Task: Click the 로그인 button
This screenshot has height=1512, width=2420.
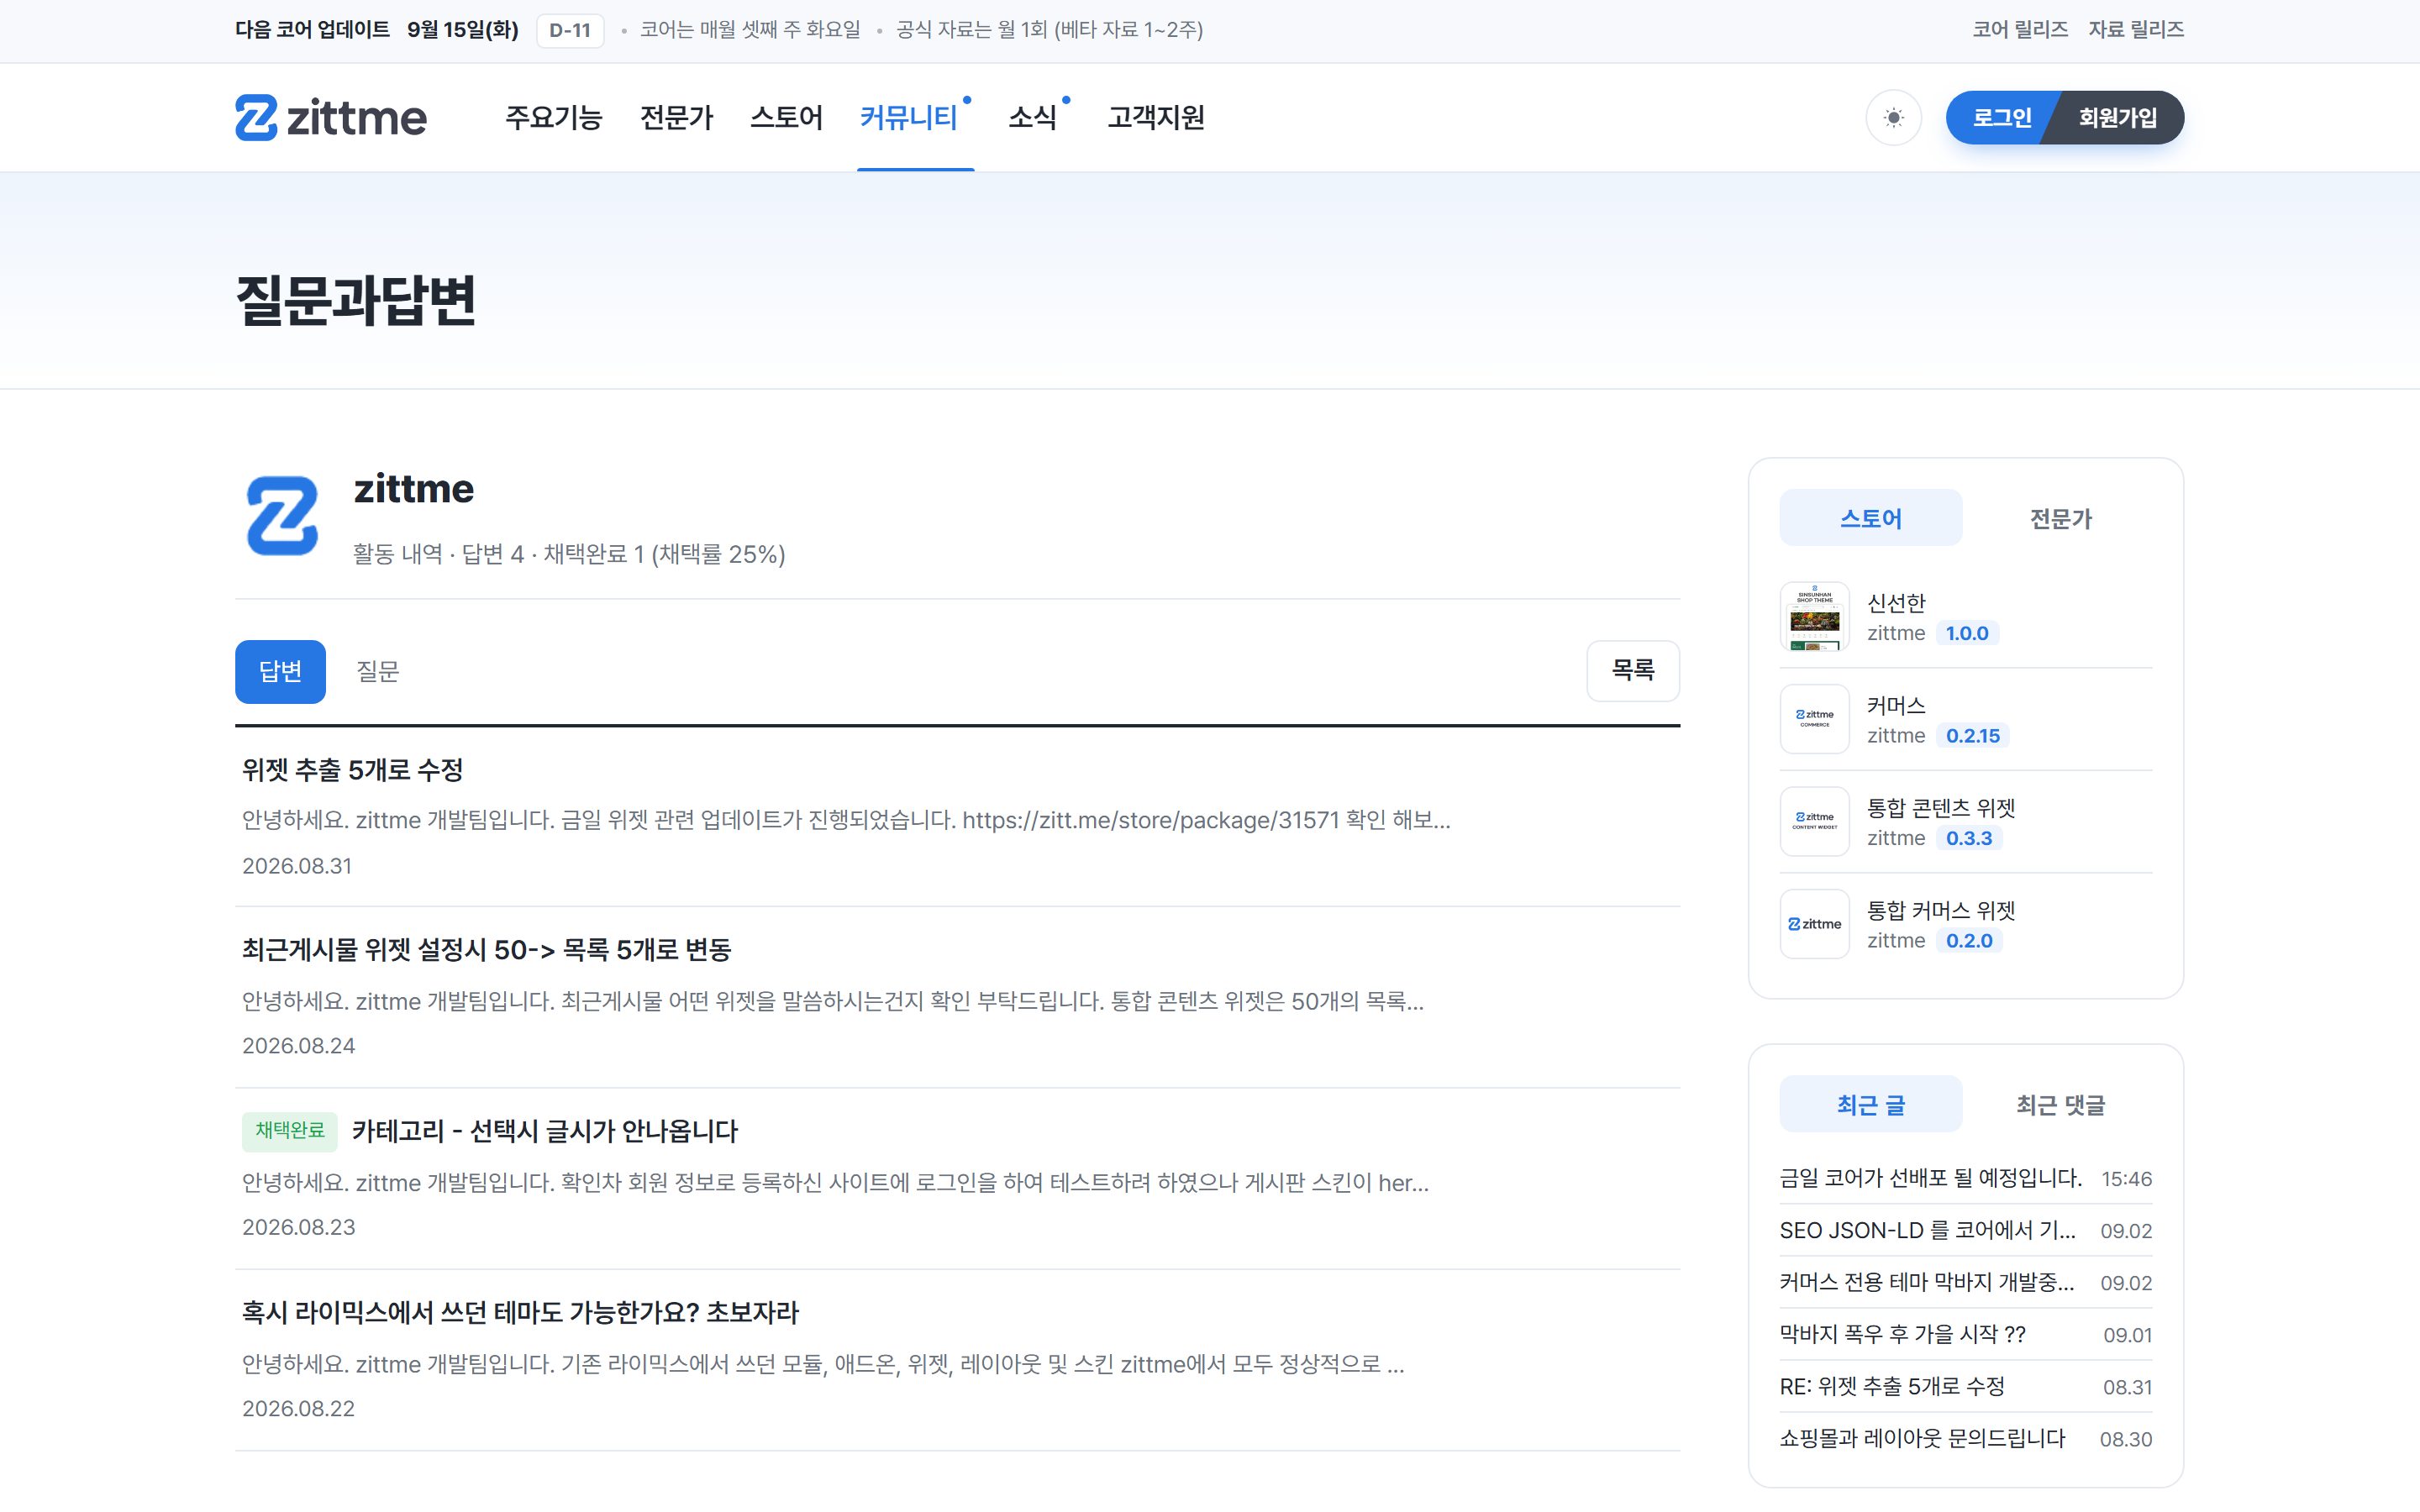Action: tap(1999, 118)
